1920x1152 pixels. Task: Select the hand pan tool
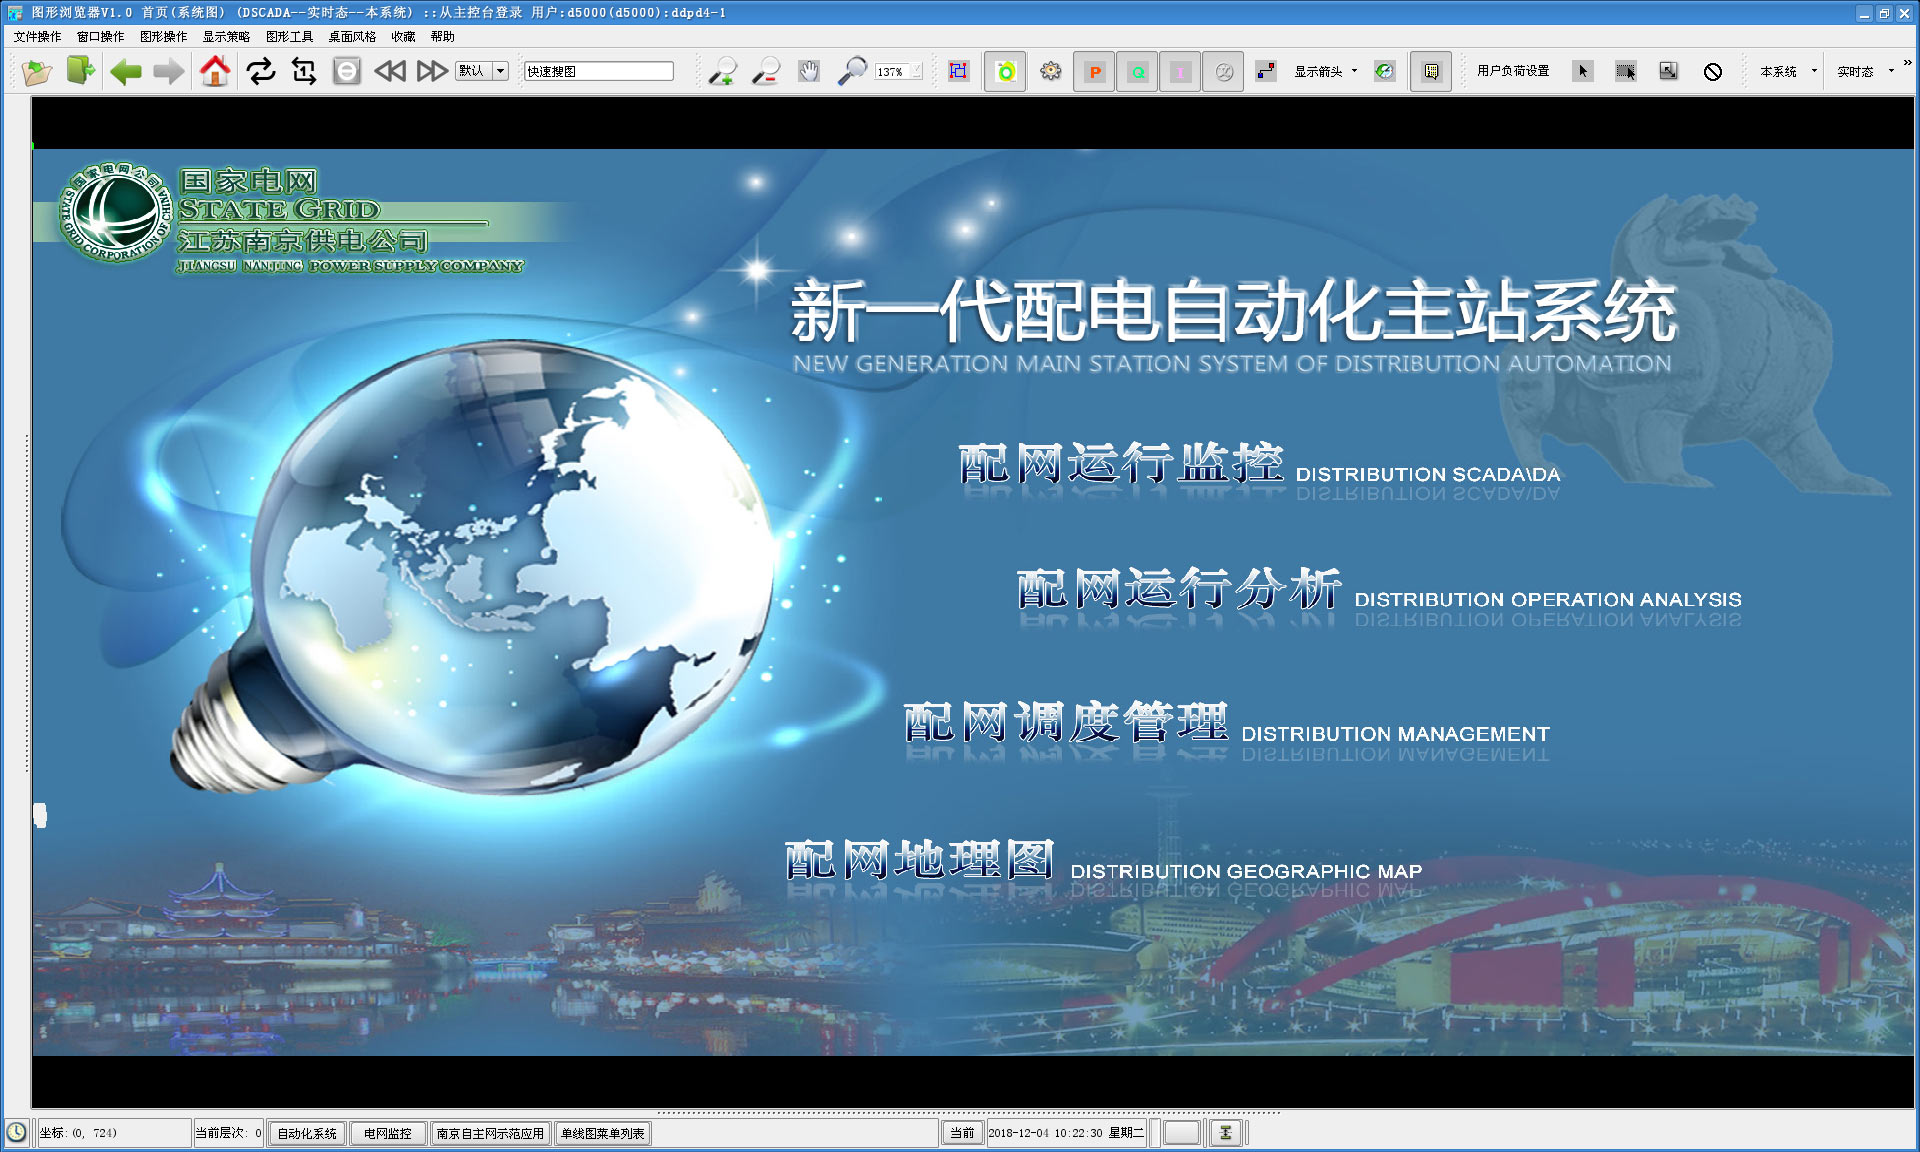coord(809,71)
